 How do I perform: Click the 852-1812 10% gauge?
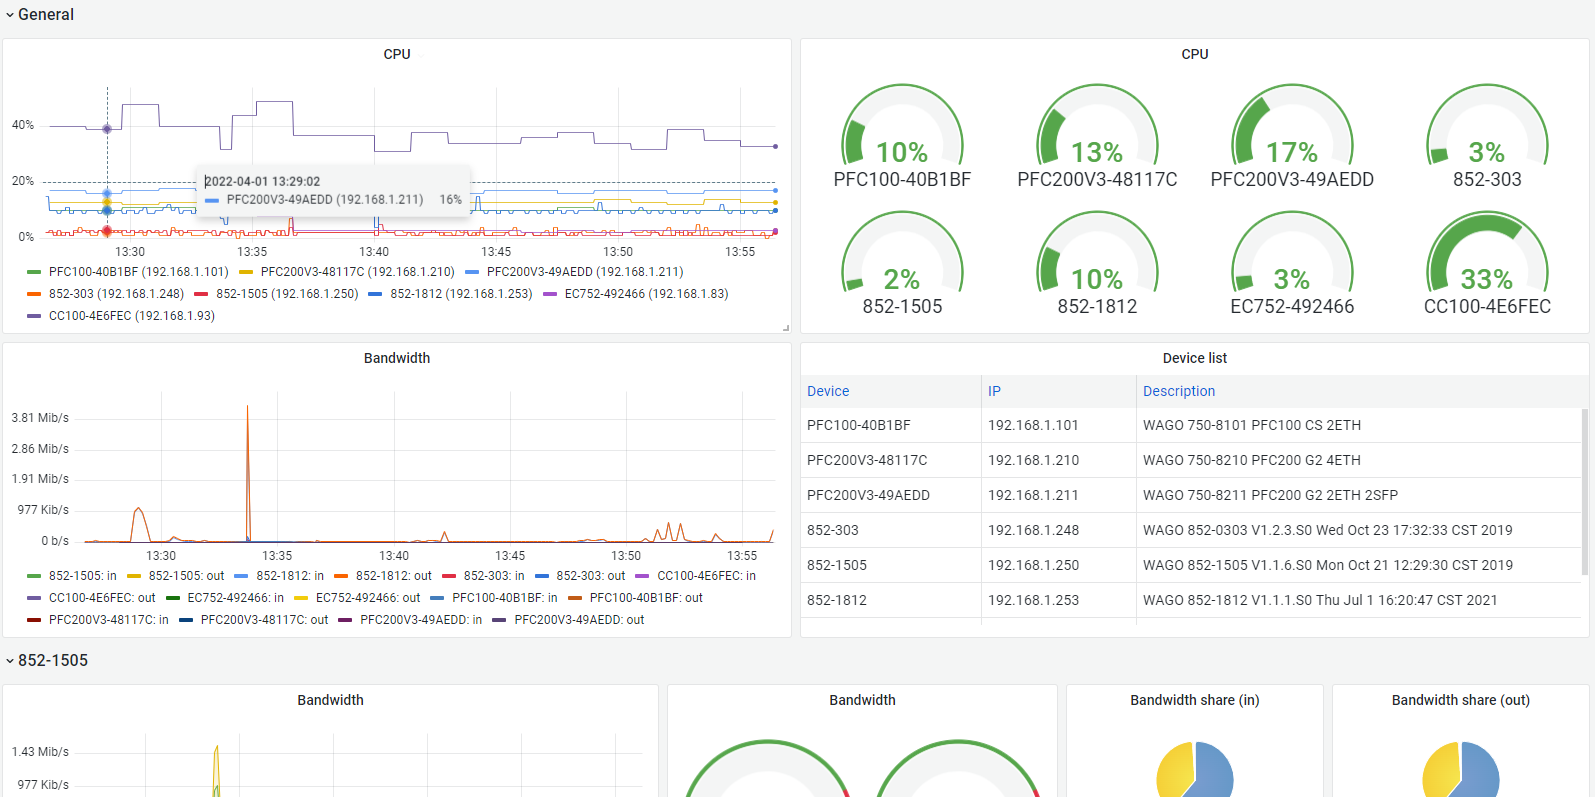pos(1097,262)
